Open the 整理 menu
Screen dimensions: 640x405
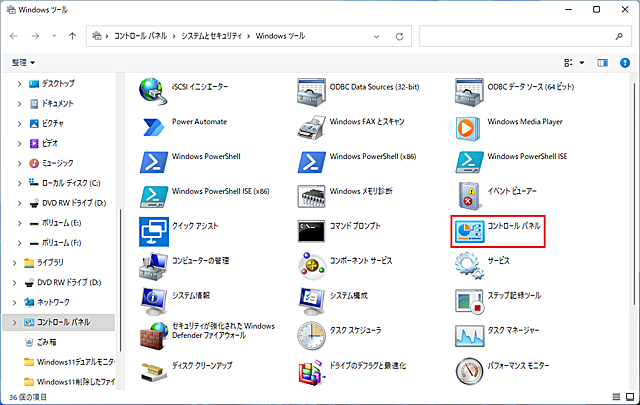23,62
